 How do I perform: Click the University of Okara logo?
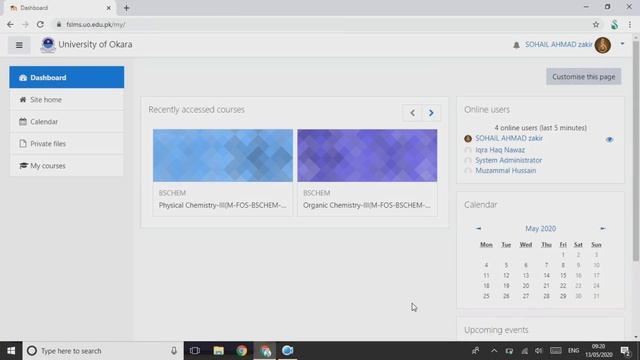pos(48,44)
